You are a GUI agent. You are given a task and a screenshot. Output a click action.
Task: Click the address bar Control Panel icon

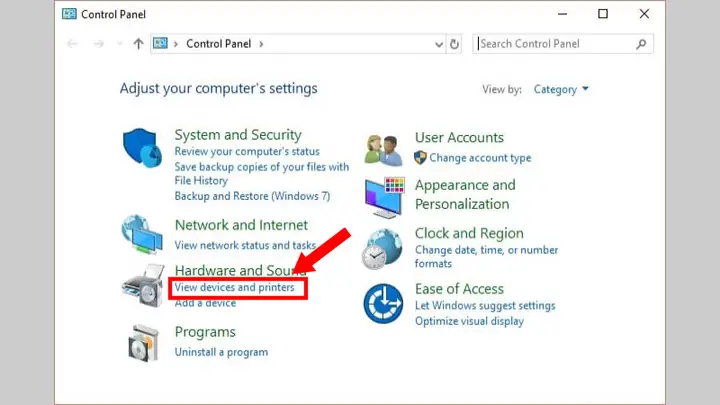(x=160, y=44)
